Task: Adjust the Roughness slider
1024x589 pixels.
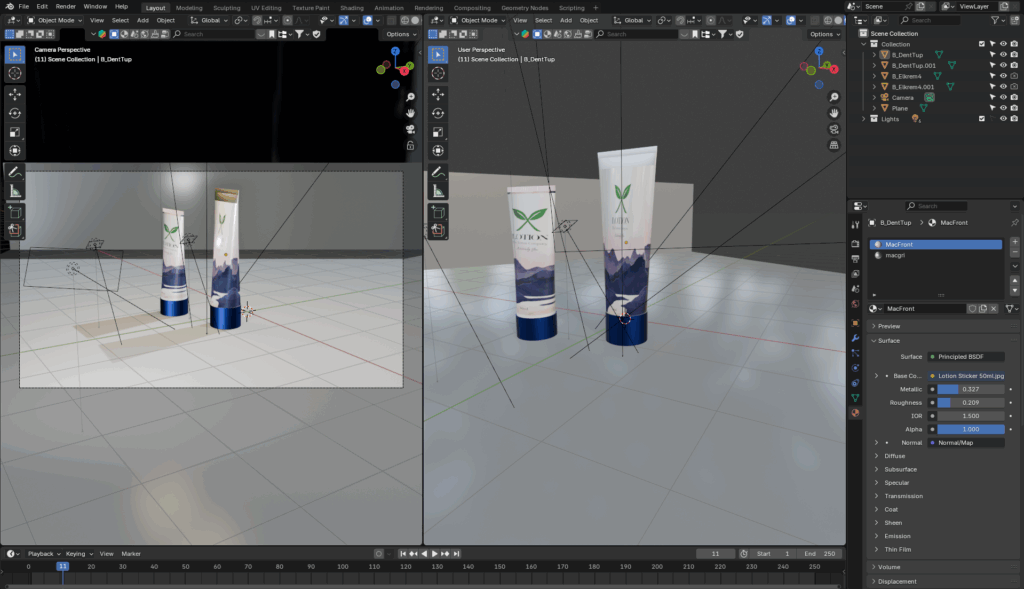Action: (x=969, y=402)
